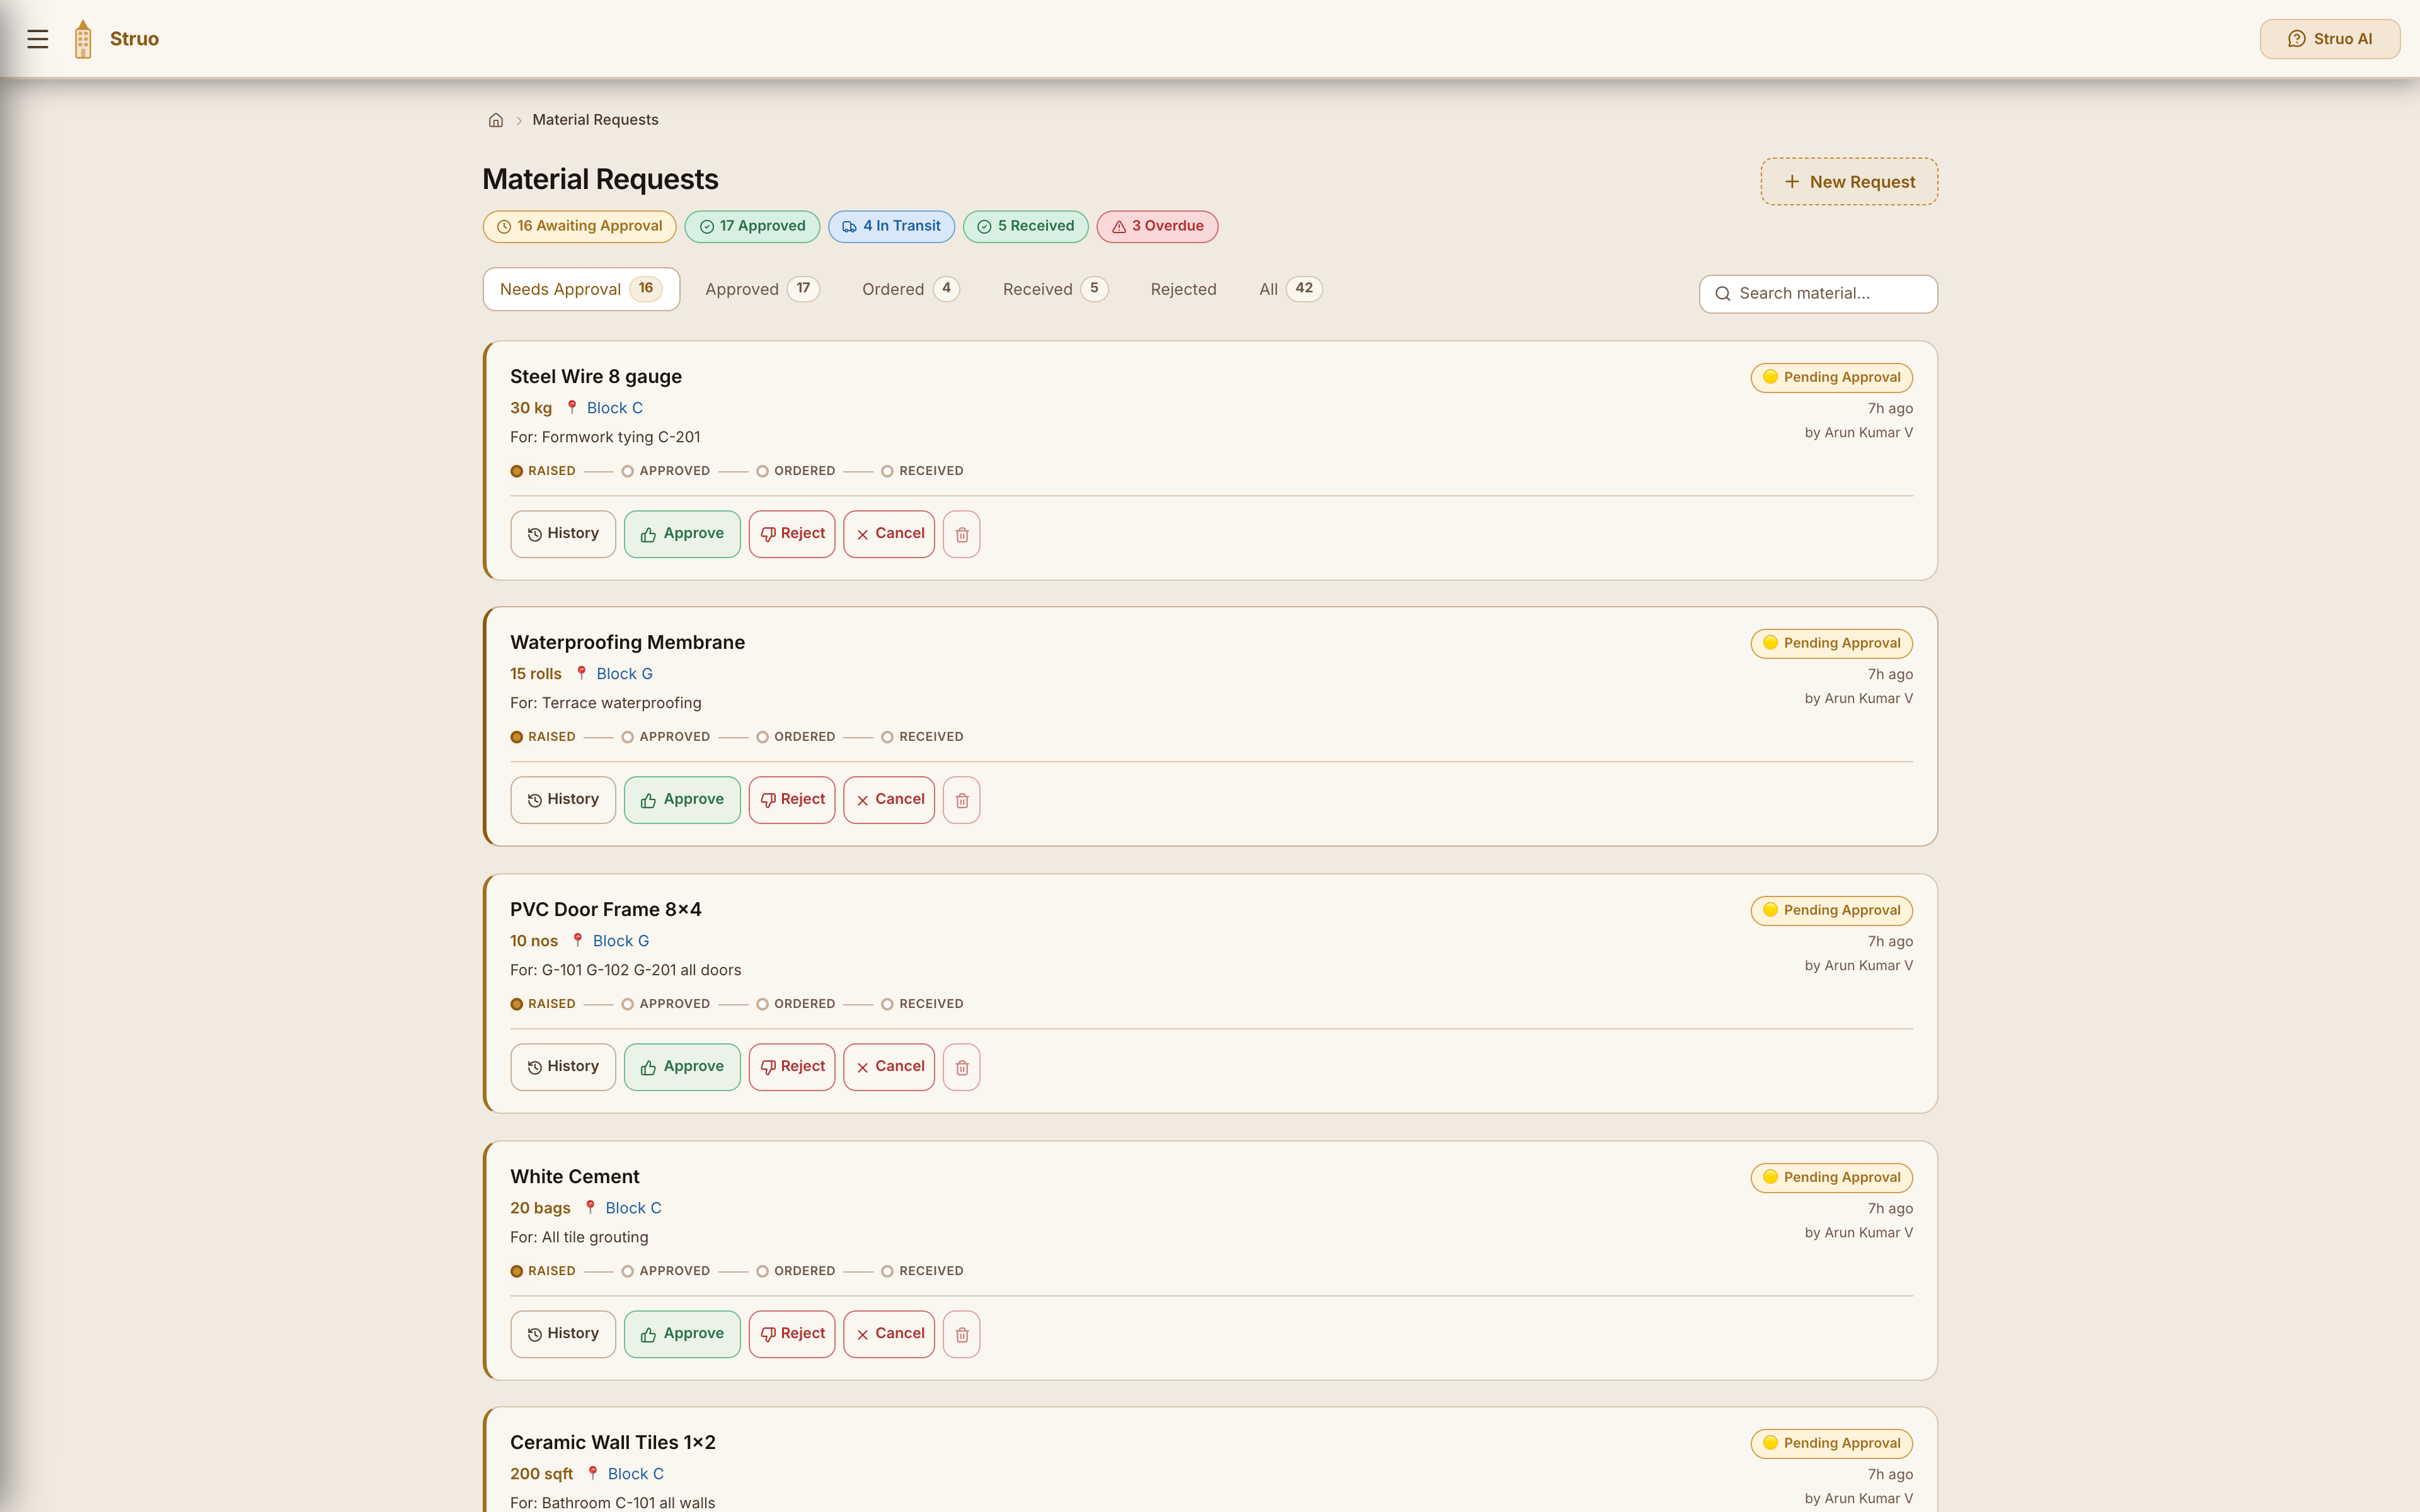Click the Steel Wire 8 gauge title
This screenshot has width=2420, height=1512.
596,377
